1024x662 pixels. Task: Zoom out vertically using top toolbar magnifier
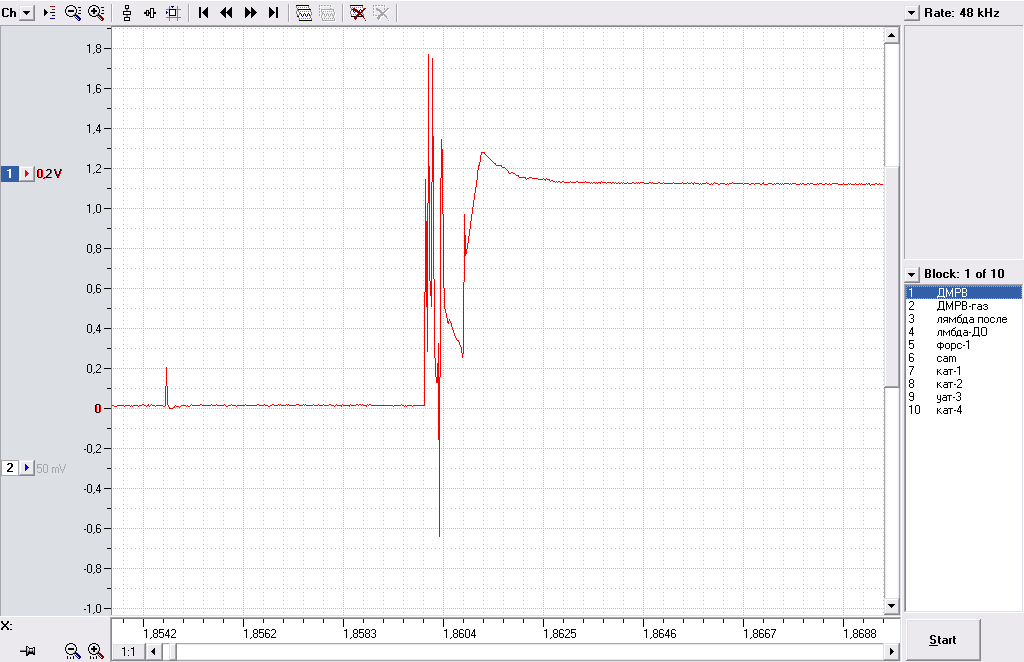pyautogui.click(x=72, y=13)
